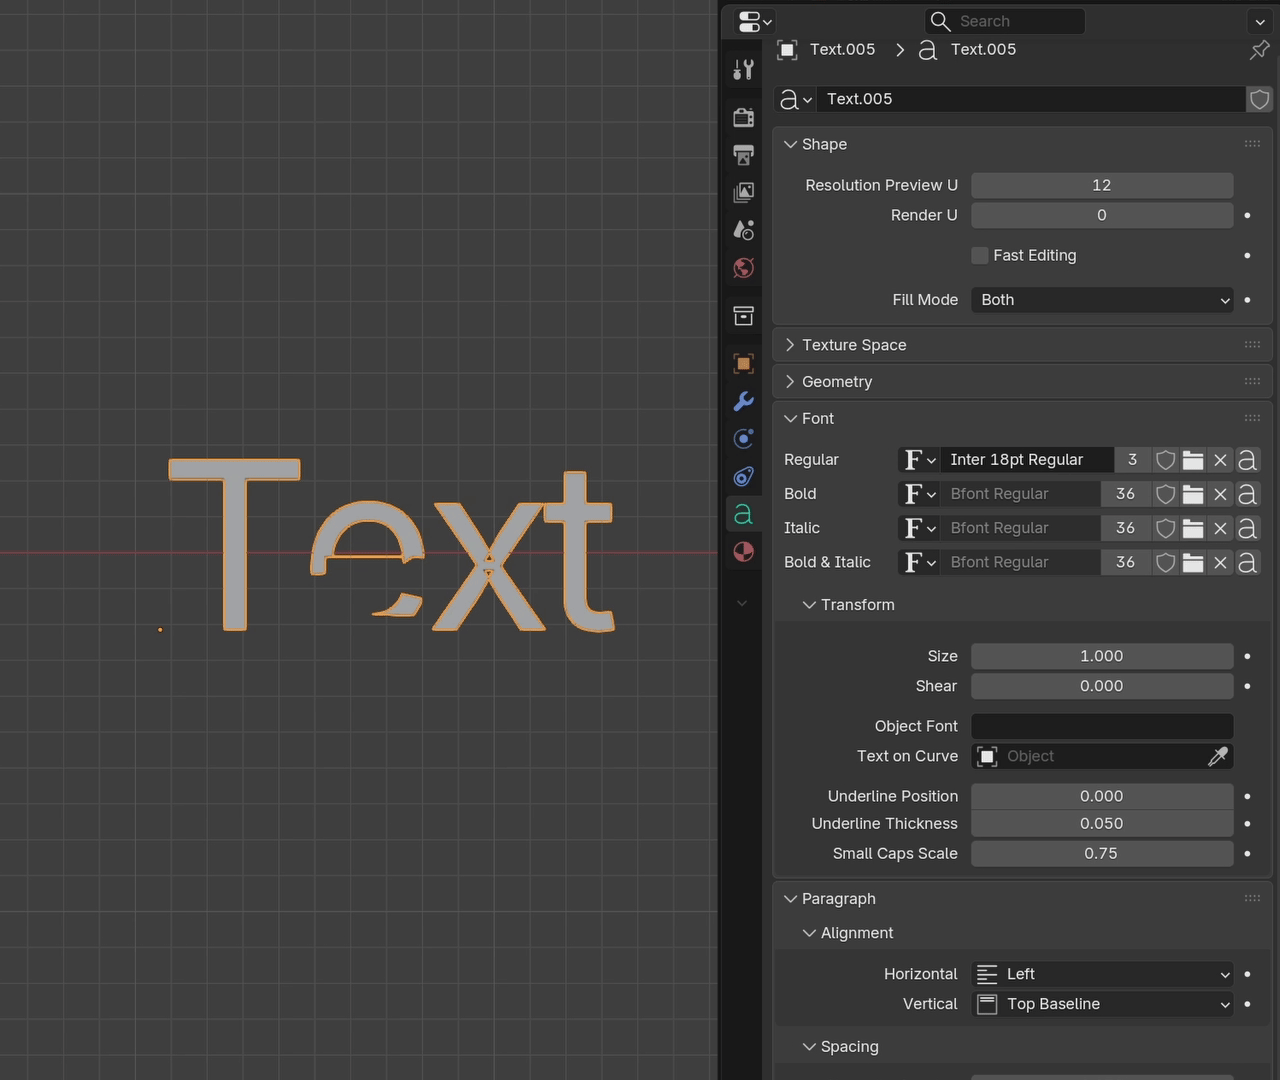Open the Physics properties tab
Image resolution: width=1280 pixels, height=1080 pixels.
(x=743, y=439)
